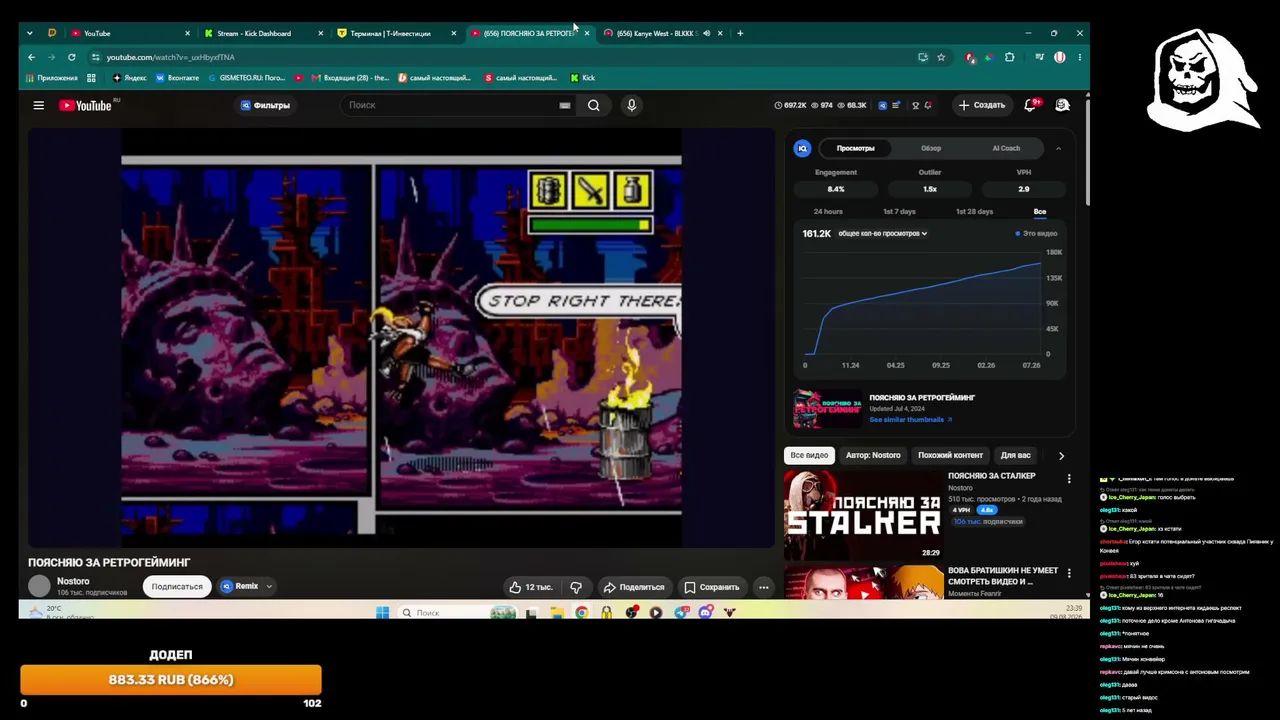This screenshot has height=720, width=1280.
Task: Click the browser address bar
Action: tap(510, 57)
